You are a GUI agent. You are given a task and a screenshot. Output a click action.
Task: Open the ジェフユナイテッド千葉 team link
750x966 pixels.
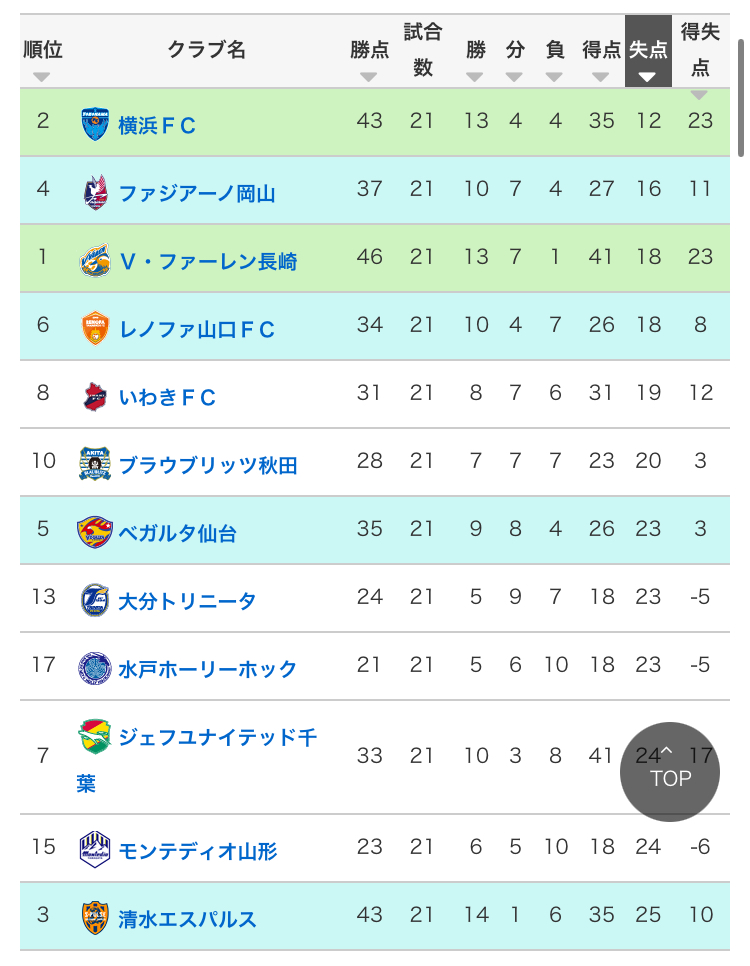[197, 757]
